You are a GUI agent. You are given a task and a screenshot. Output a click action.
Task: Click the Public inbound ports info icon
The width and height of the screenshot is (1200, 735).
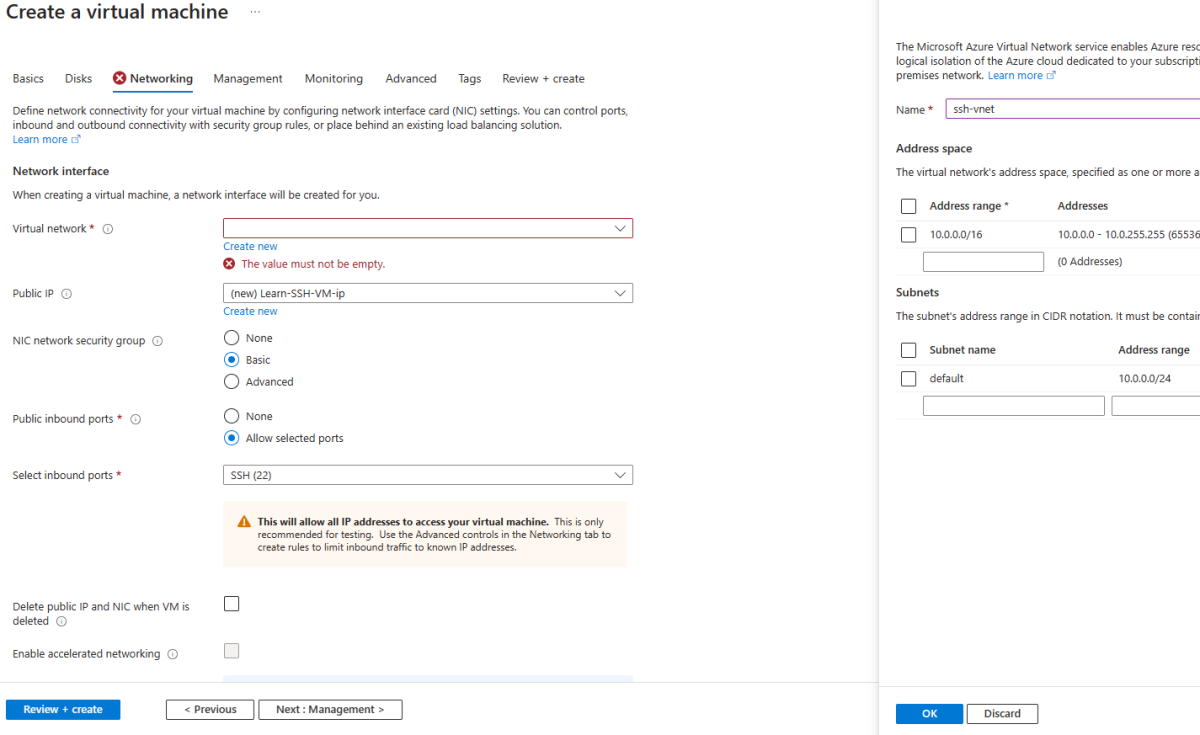(x=135, y=419)
